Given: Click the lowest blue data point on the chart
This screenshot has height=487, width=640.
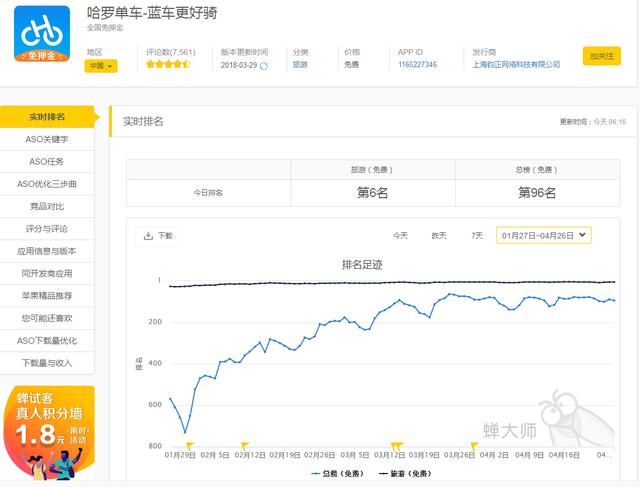Looking at the screenshot, I should (185, 431).
